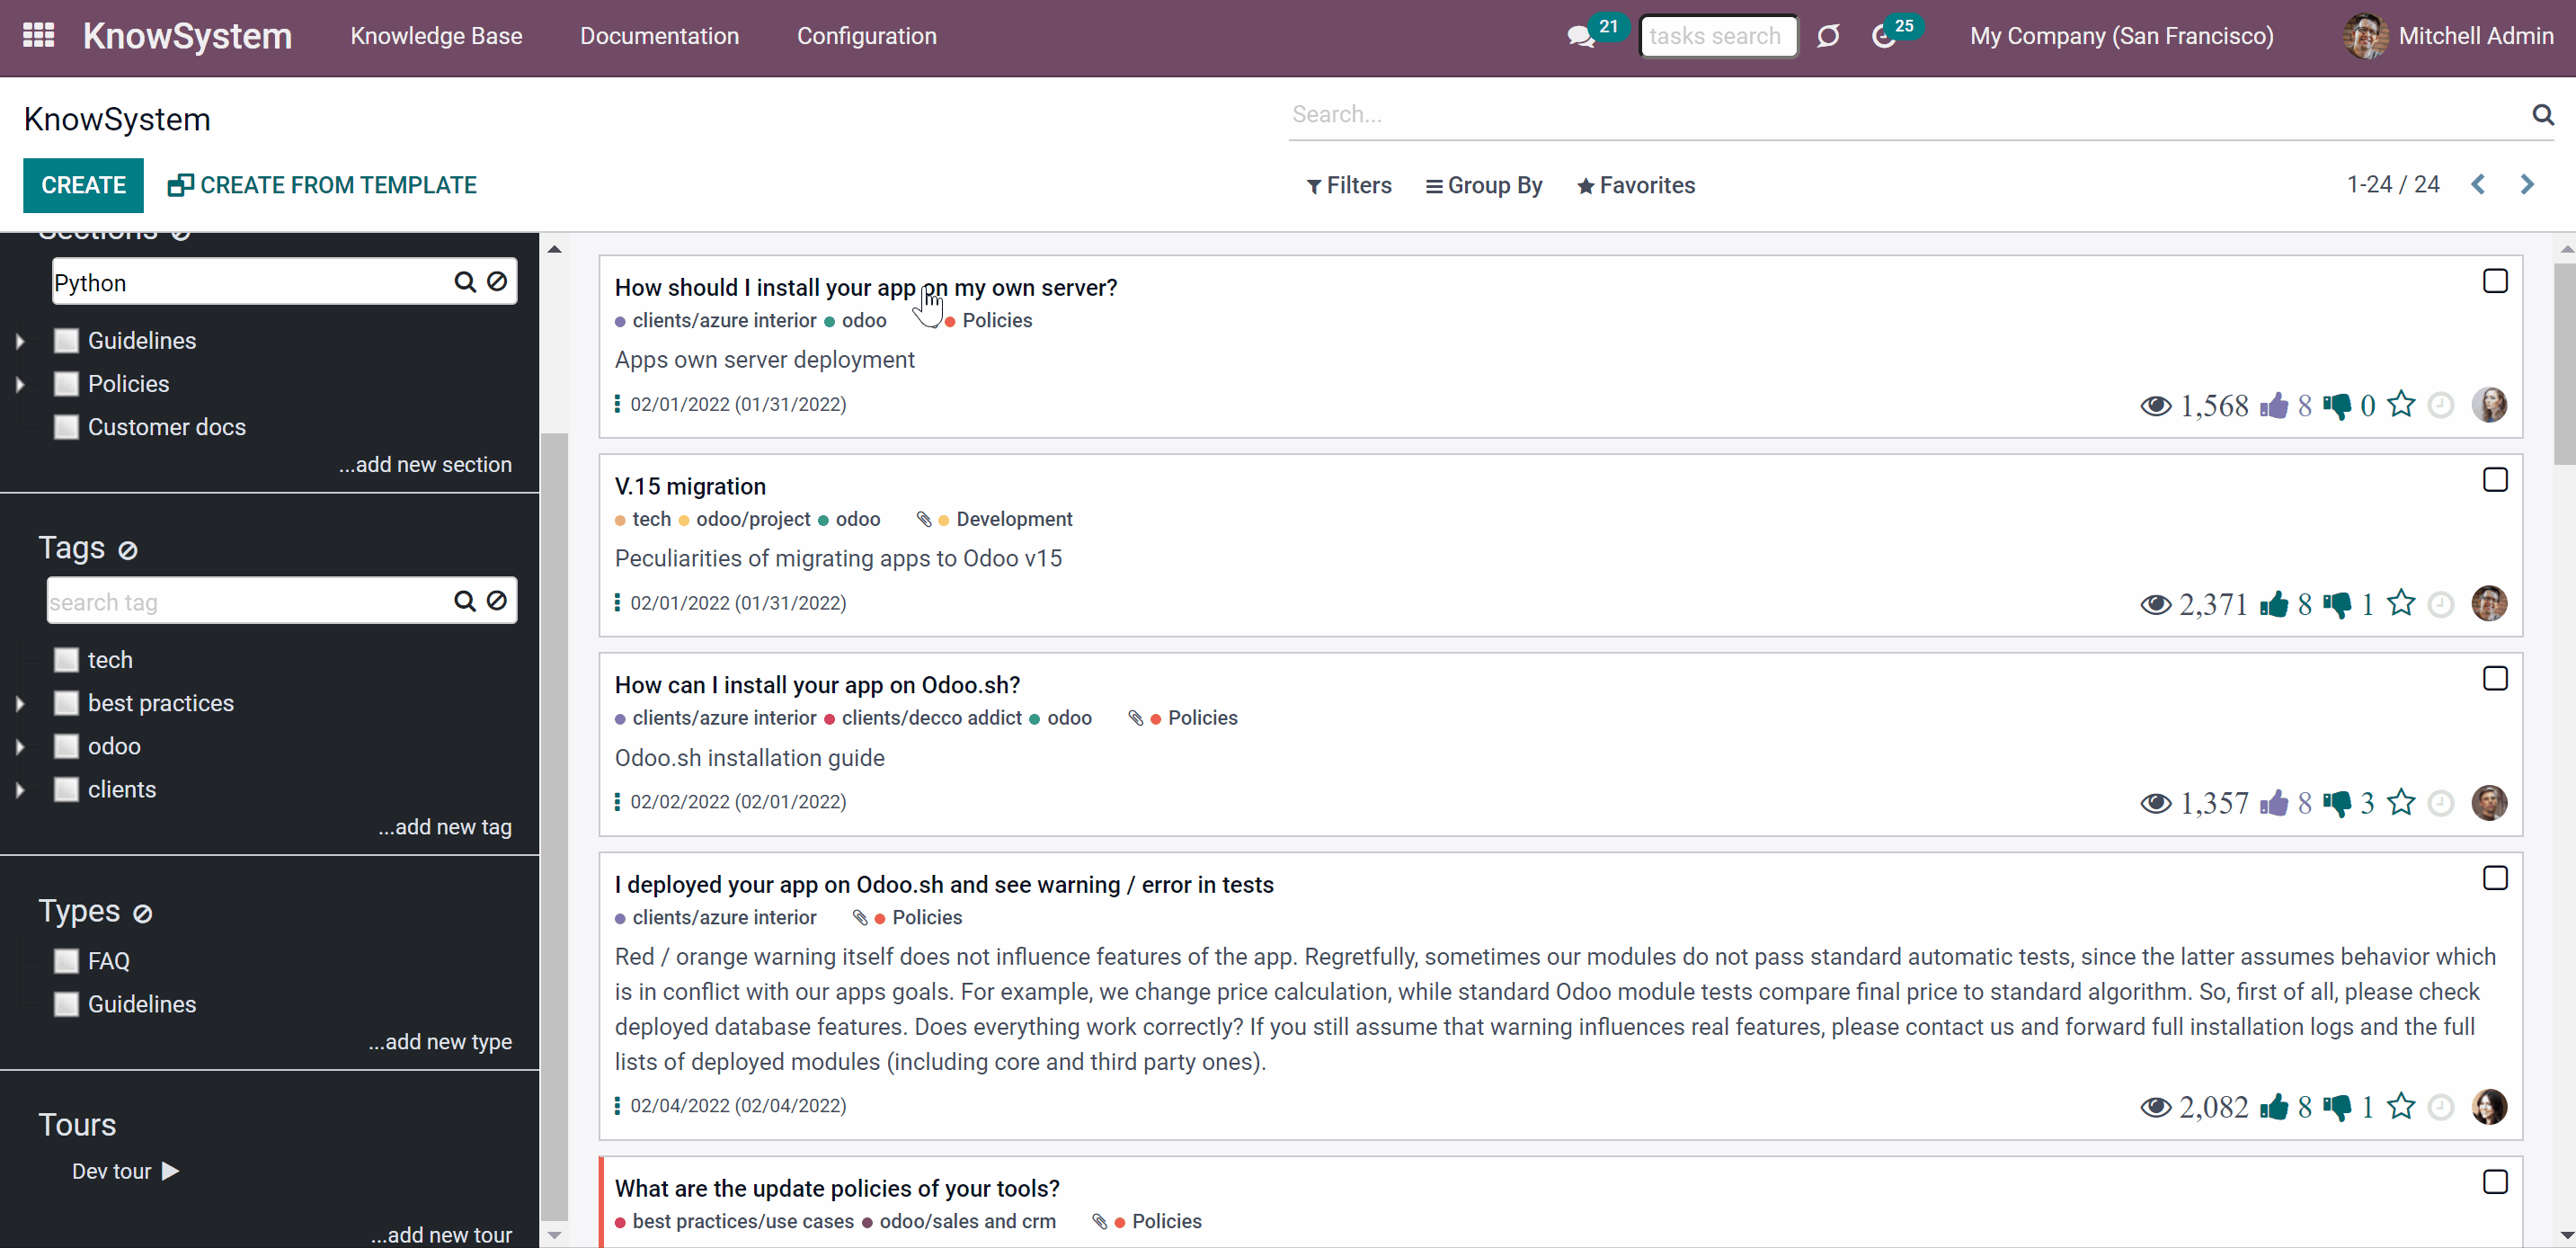Image resolution: width=2576 pixels, height=1248 pixels.
Task: Click the main search magnifier icon
Action: [x=2543, y=114]
